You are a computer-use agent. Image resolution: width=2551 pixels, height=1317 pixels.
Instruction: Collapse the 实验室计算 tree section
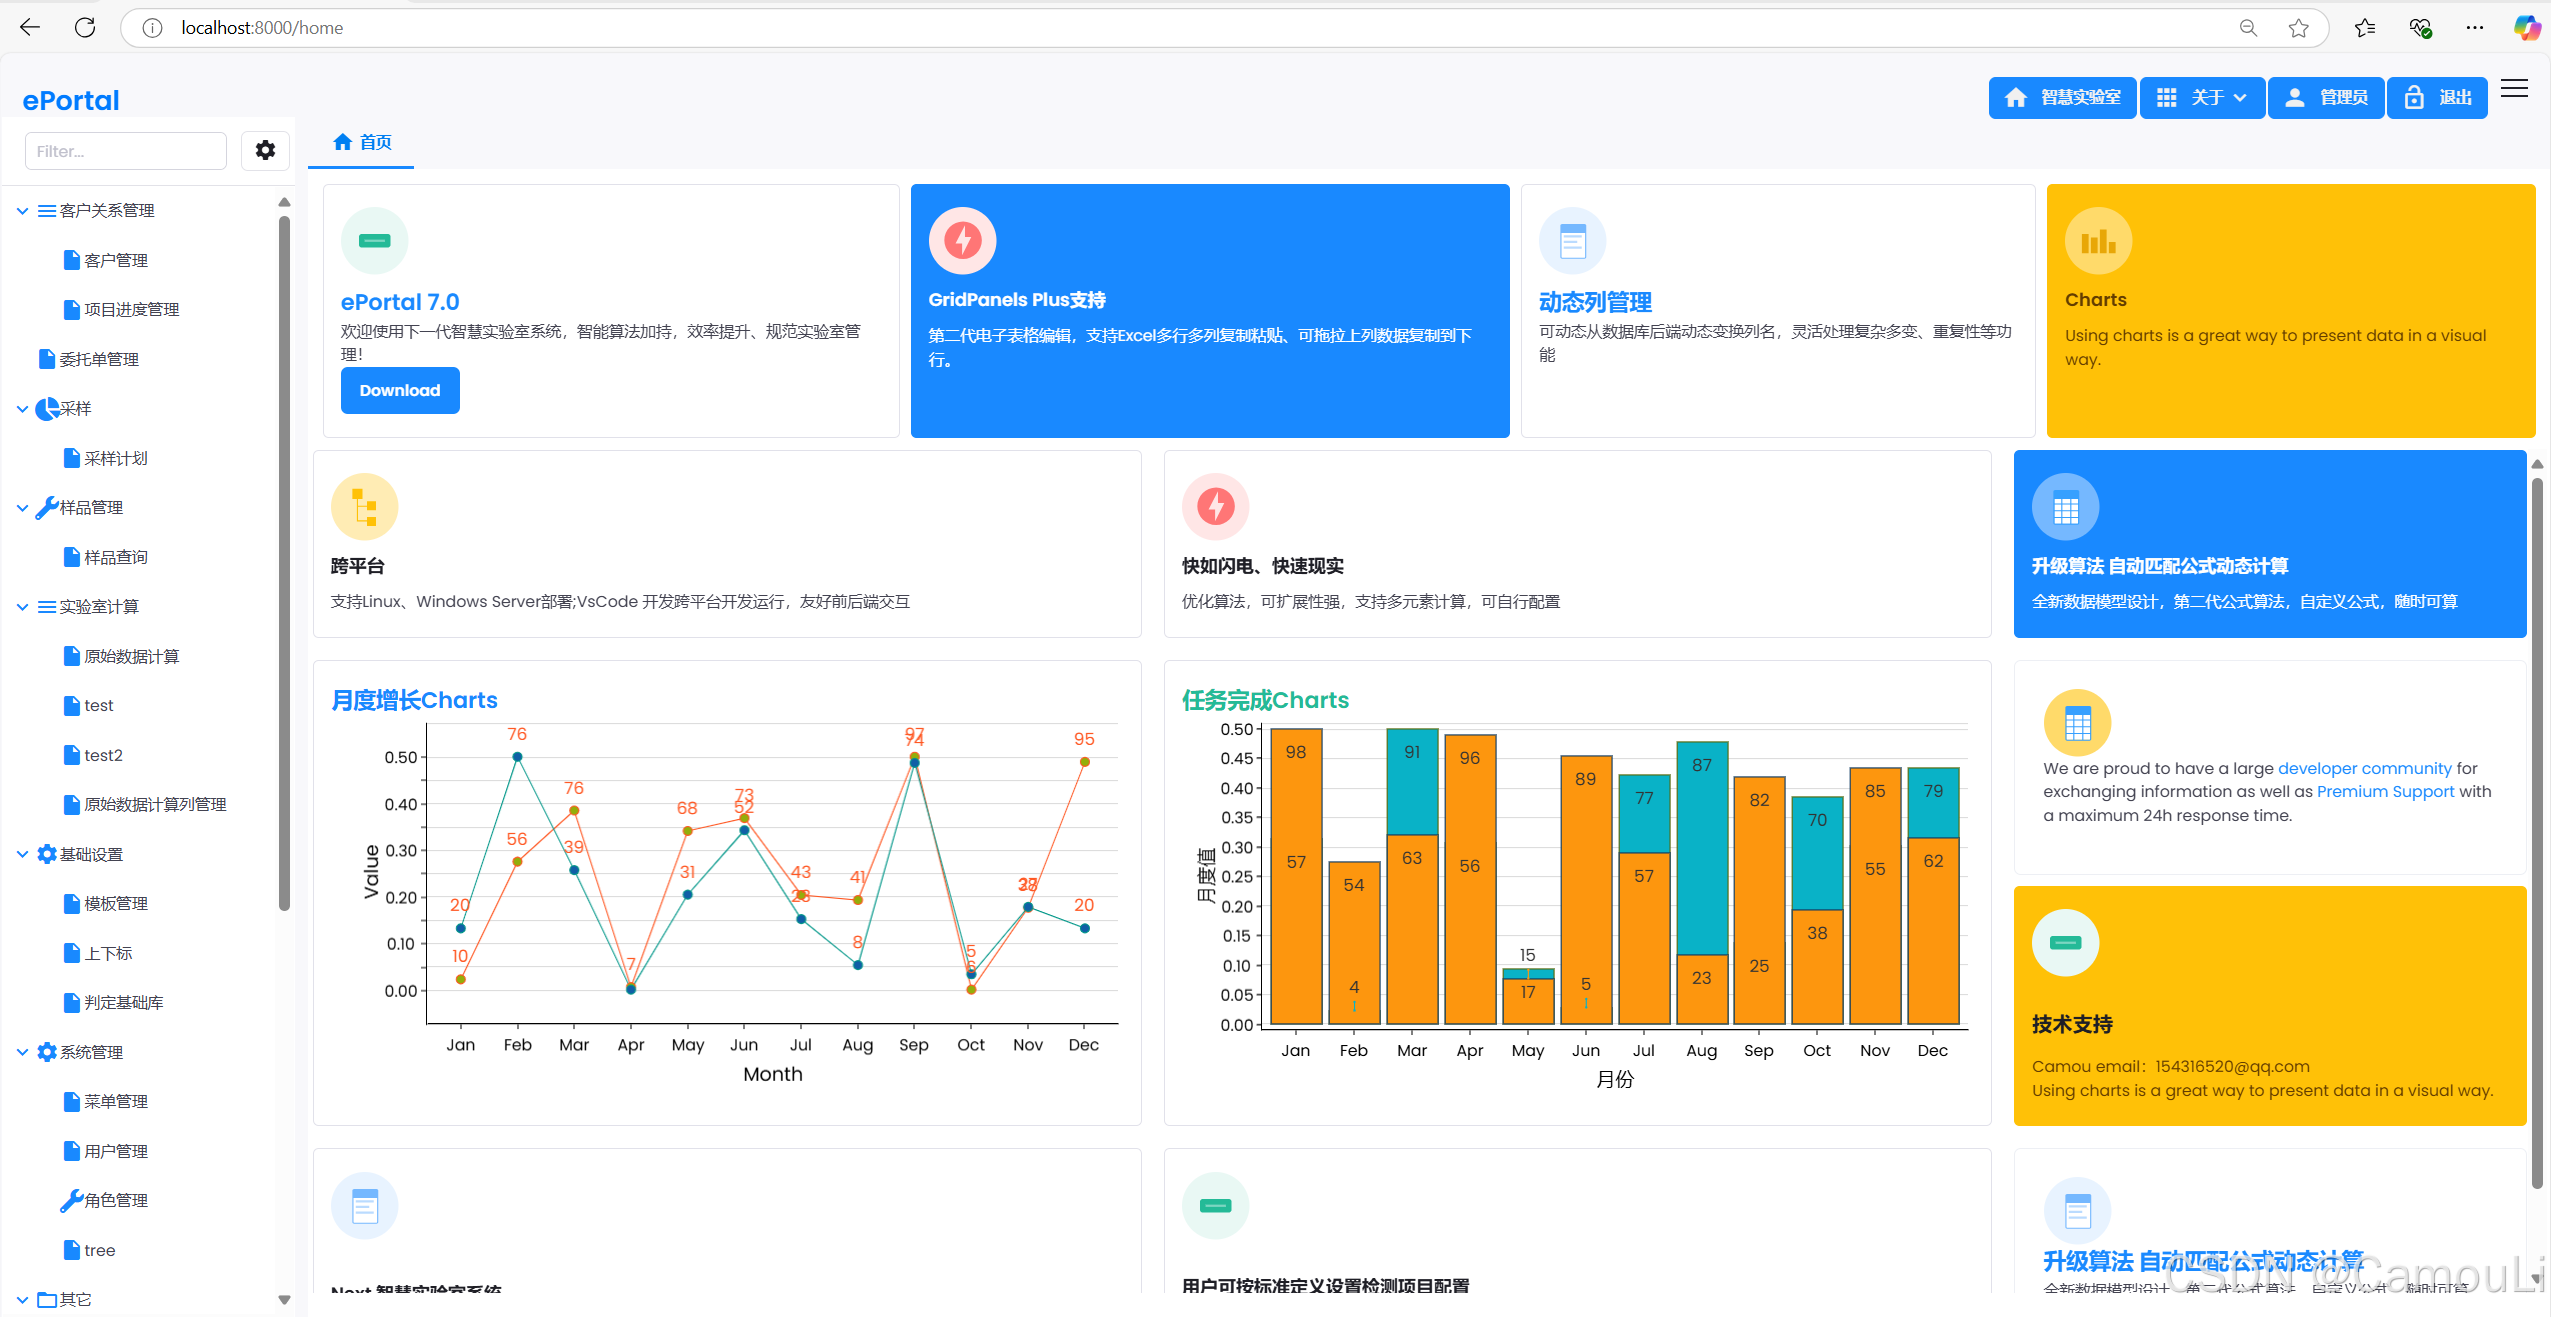point(22,607)
